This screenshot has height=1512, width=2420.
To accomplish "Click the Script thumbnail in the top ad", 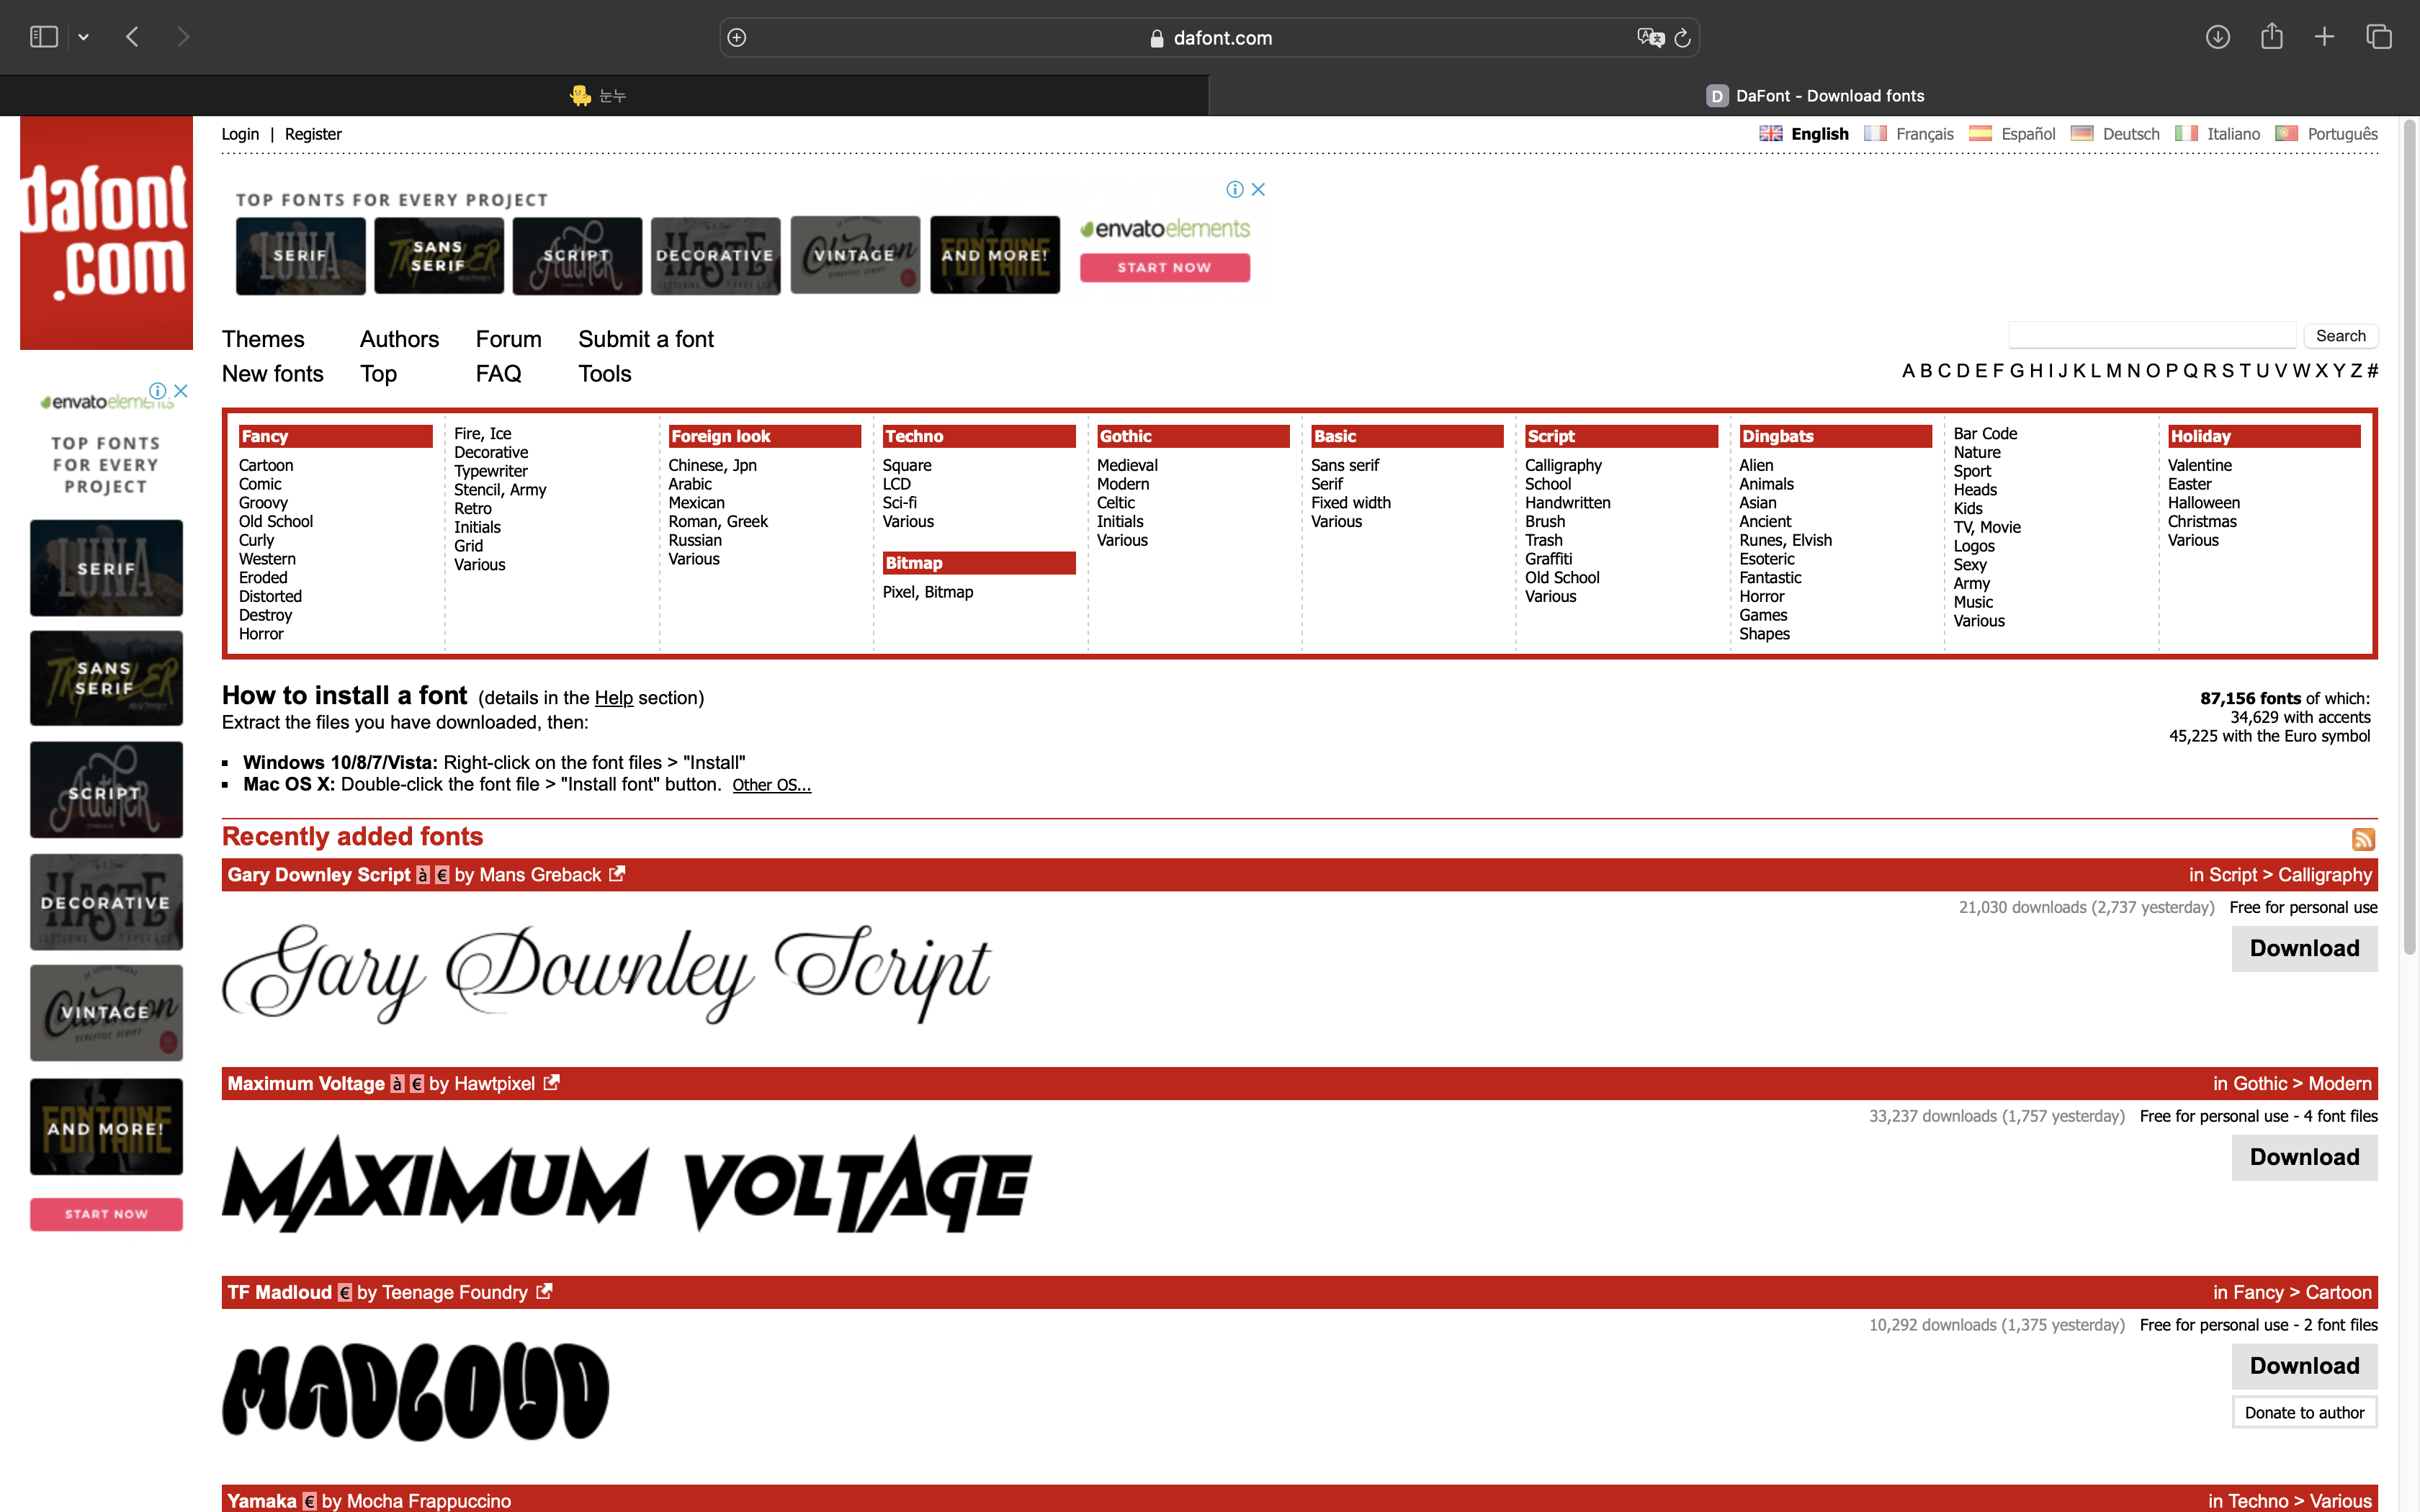I will click(577, 256).
